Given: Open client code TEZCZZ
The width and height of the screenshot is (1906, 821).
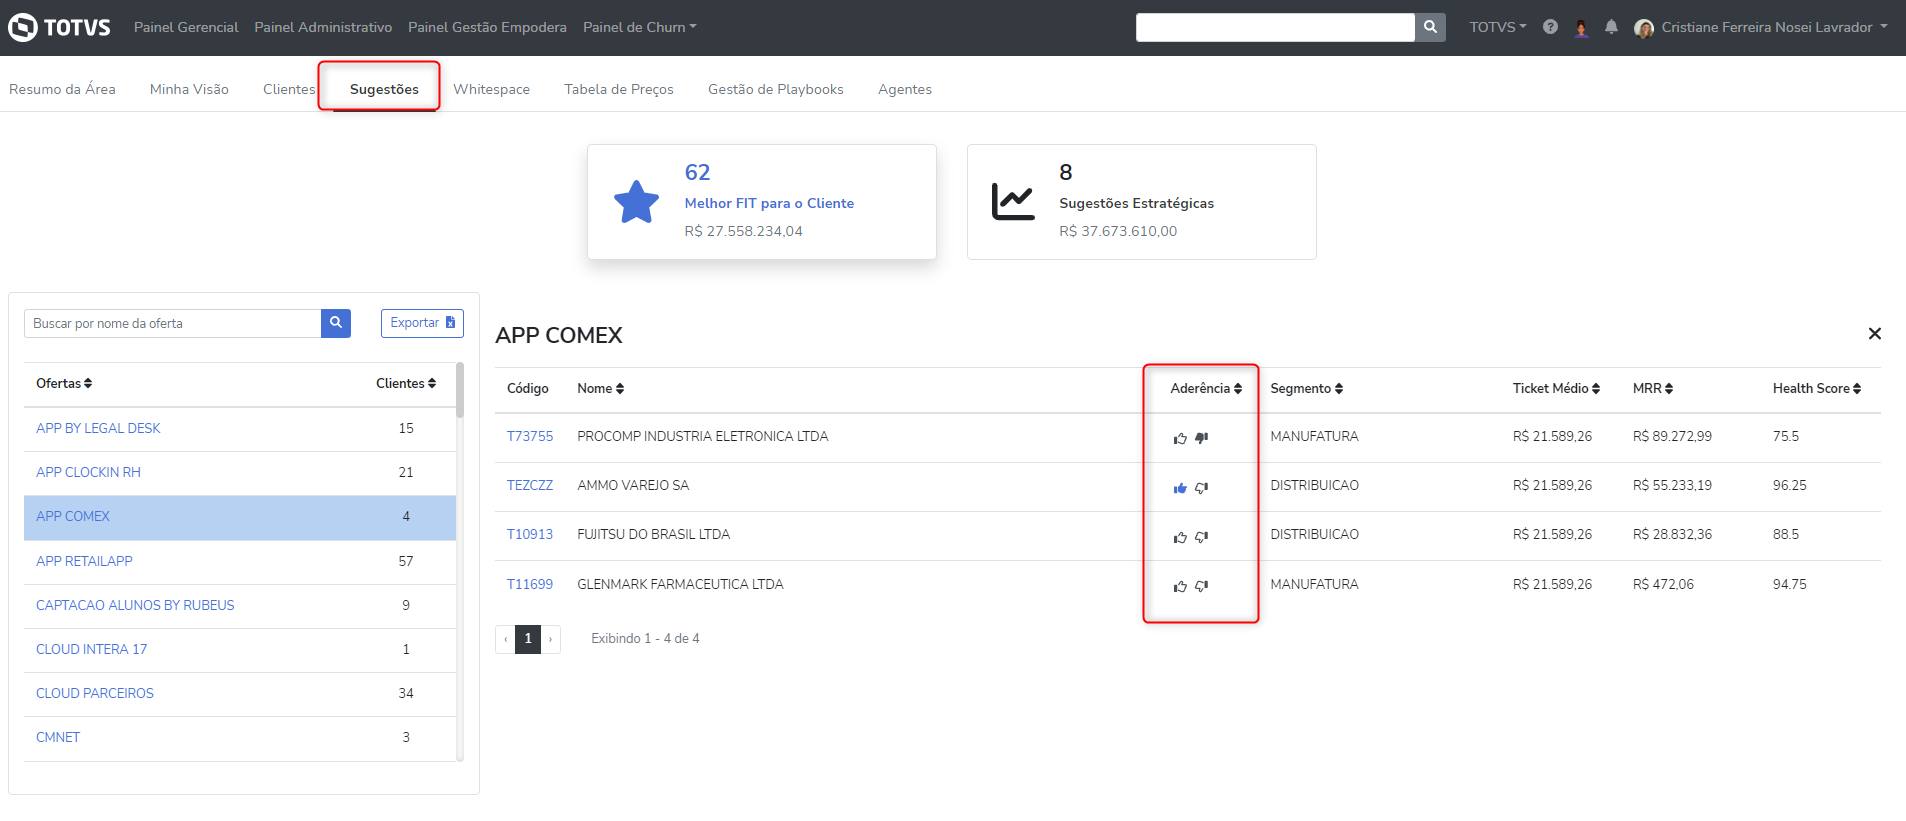Looking at the screenshot, I should (530, 485).
